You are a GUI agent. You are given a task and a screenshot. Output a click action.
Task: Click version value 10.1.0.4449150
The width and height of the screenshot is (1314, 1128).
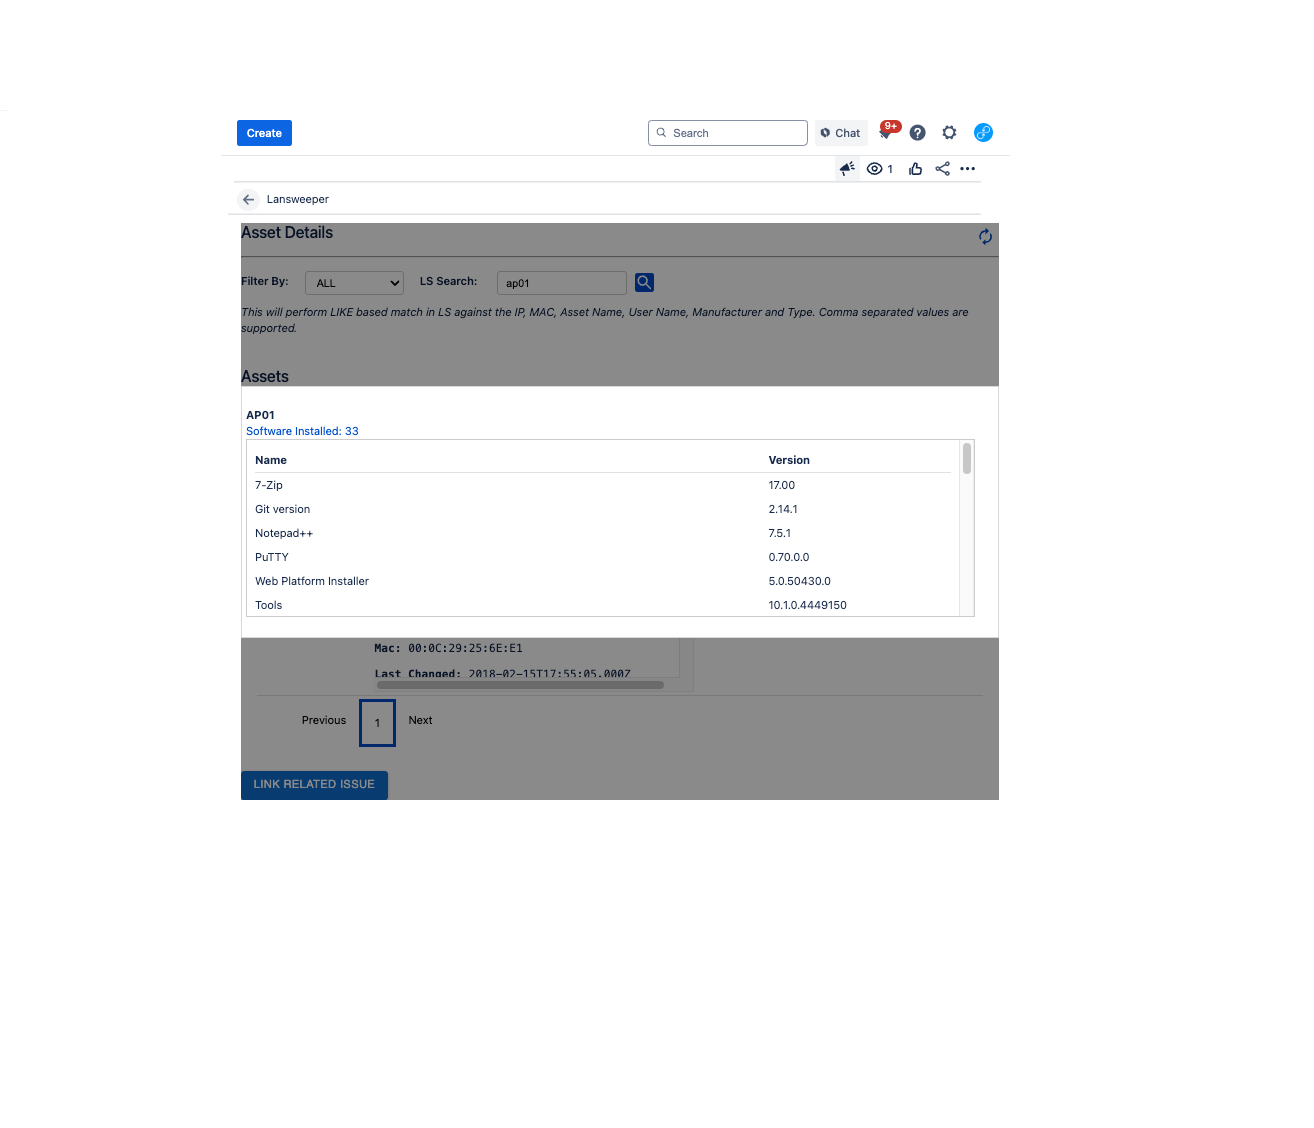tap(808, 605)
